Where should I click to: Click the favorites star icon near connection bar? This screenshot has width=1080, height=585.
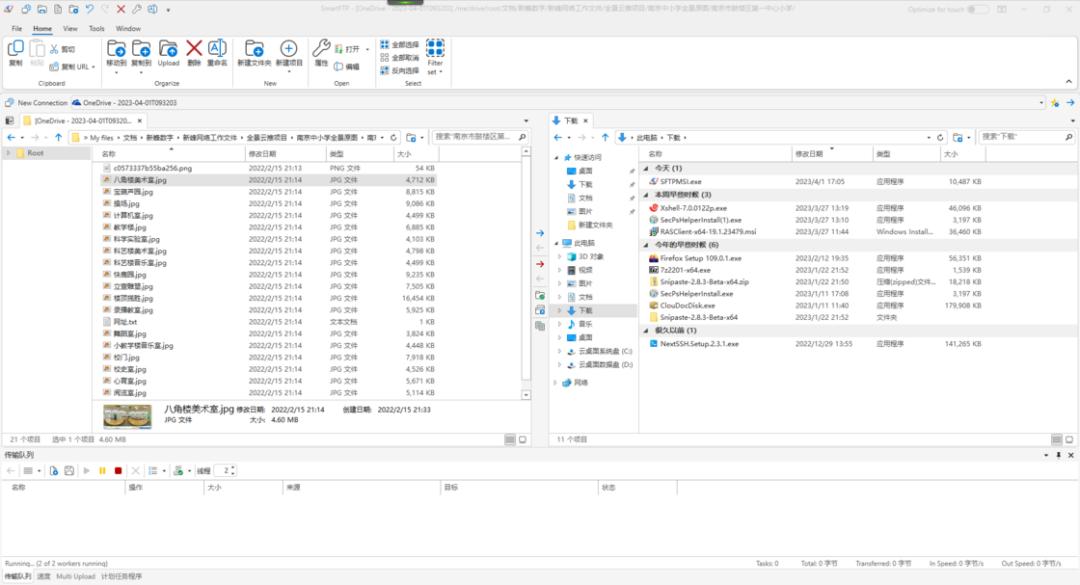(1055, 103)
